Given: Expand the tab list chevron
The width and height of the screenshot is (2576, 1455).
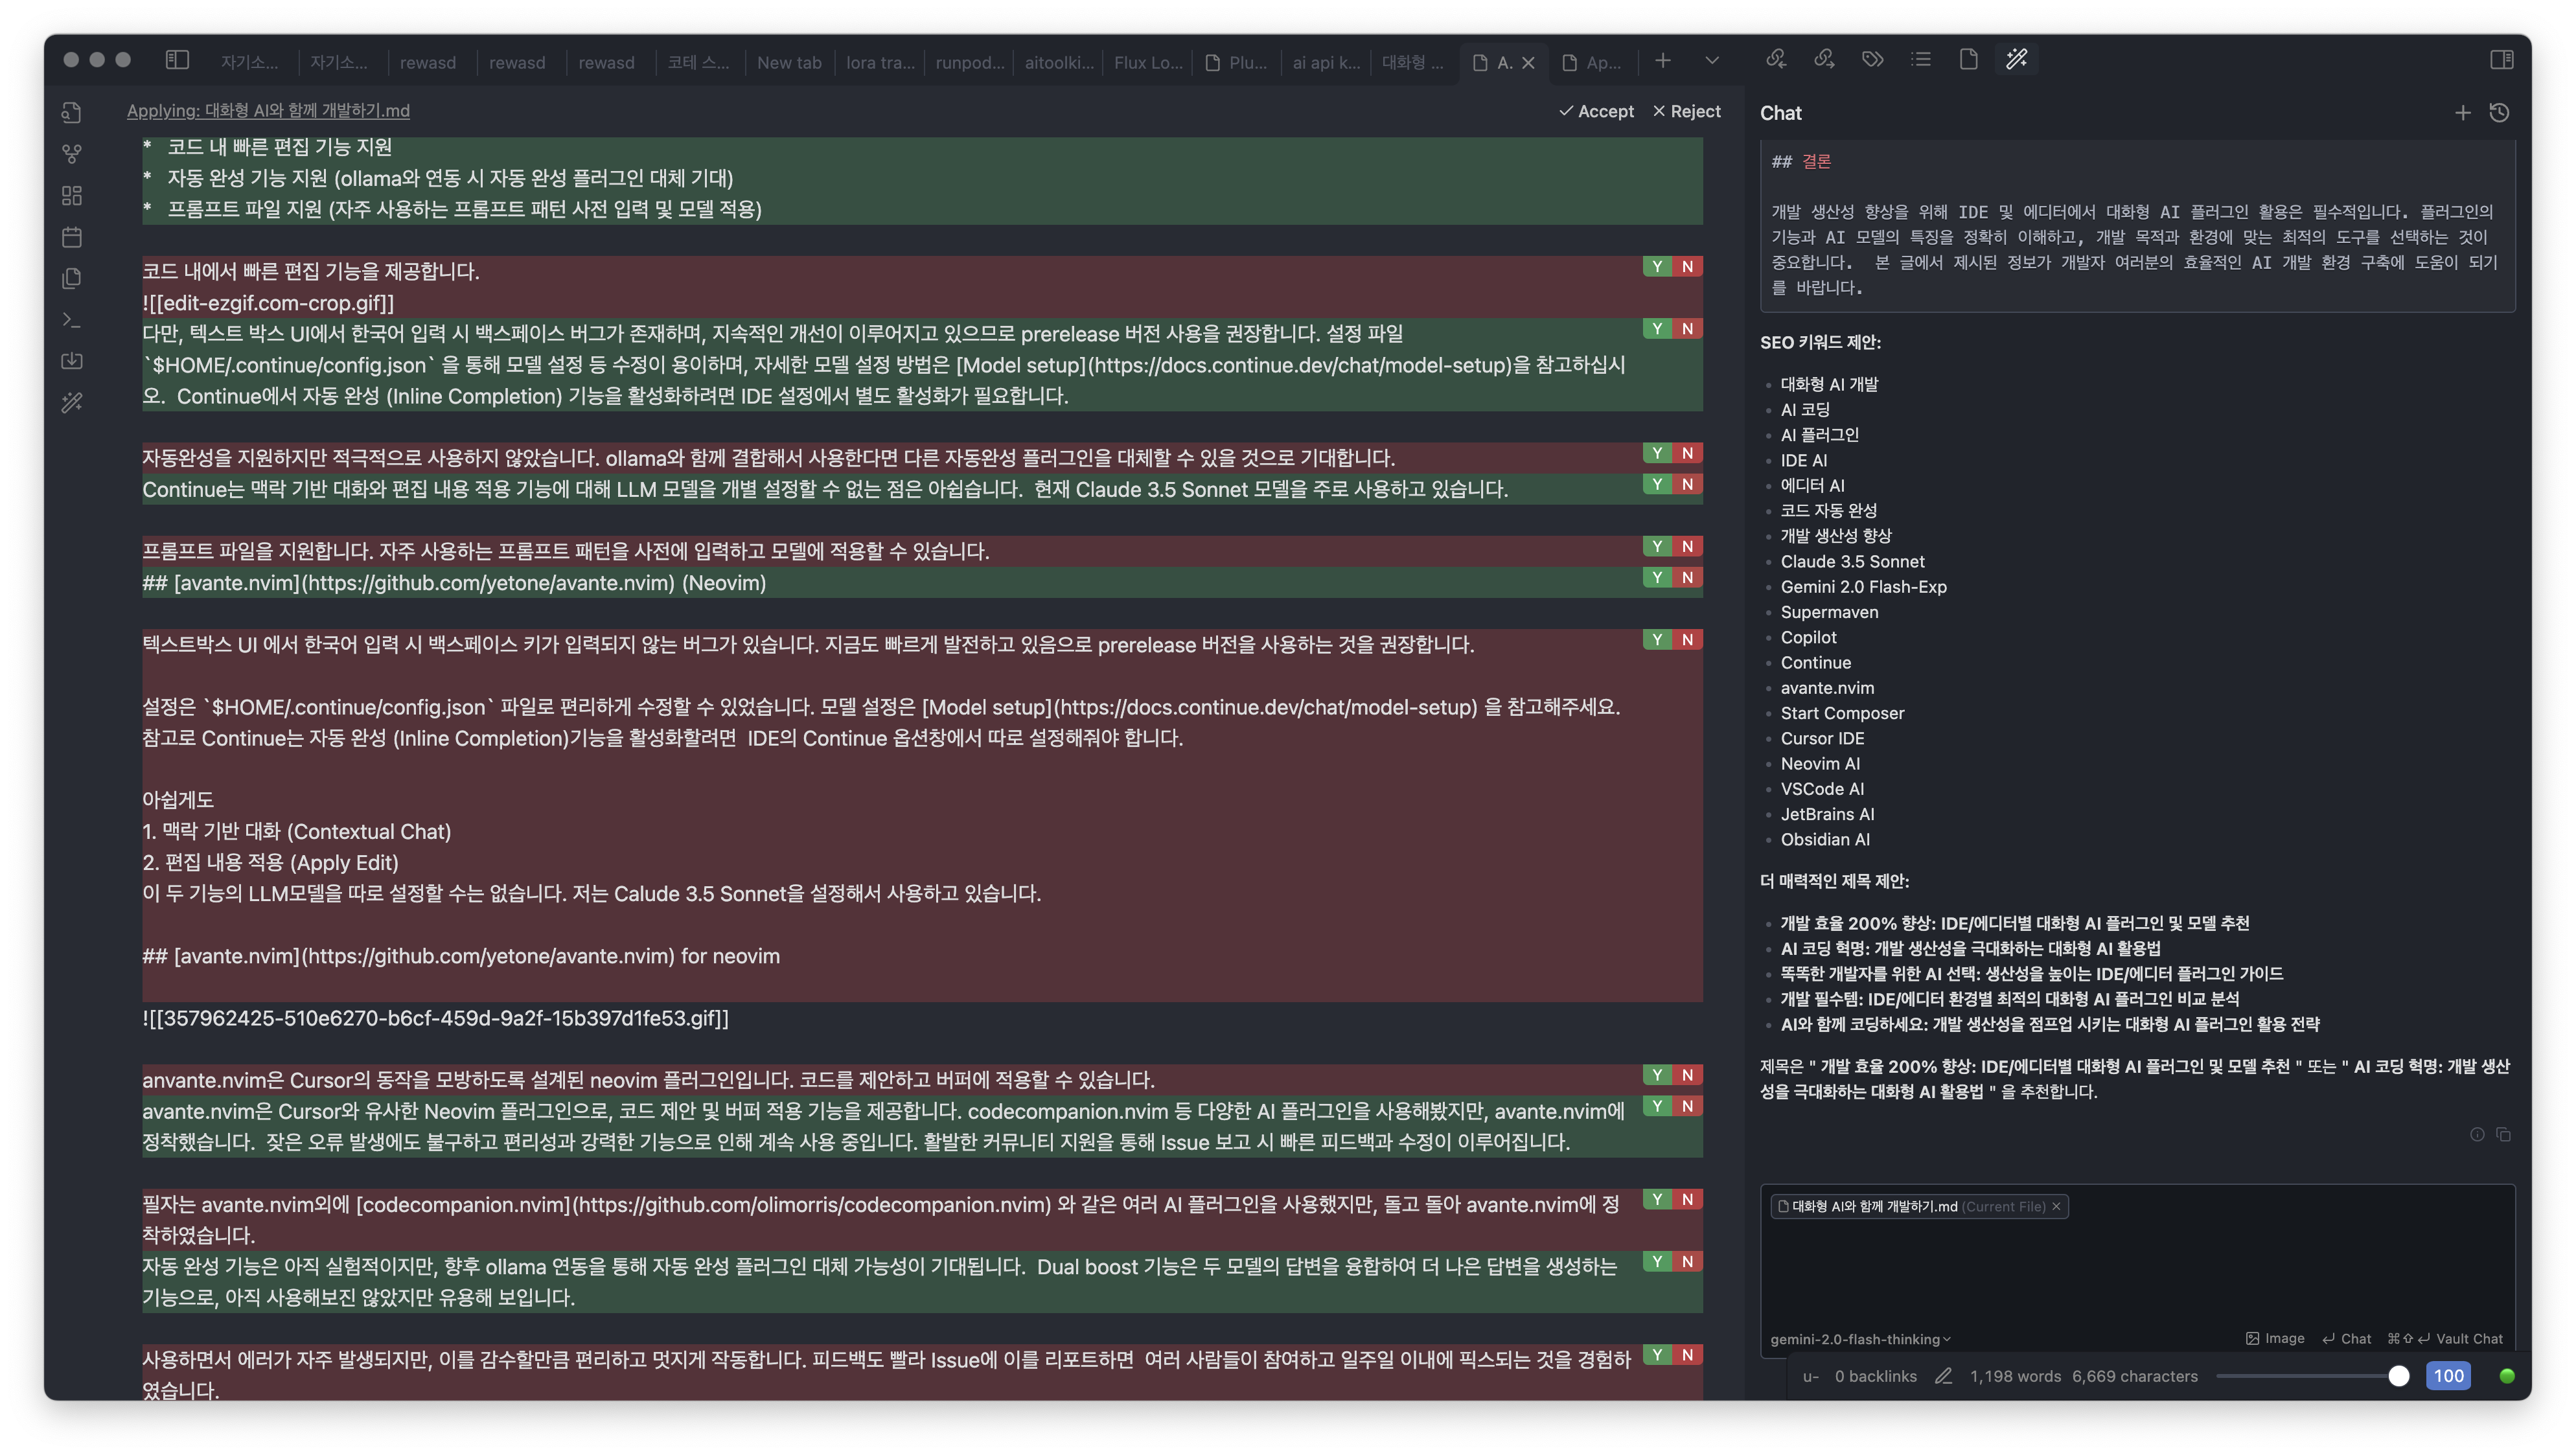Looking at the screenshot, I should 1712,61.
